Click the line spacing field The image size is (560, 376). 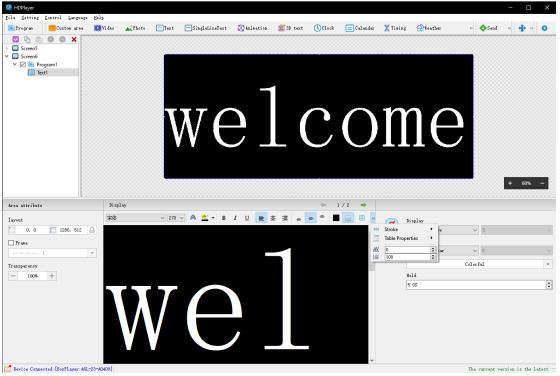408,257
